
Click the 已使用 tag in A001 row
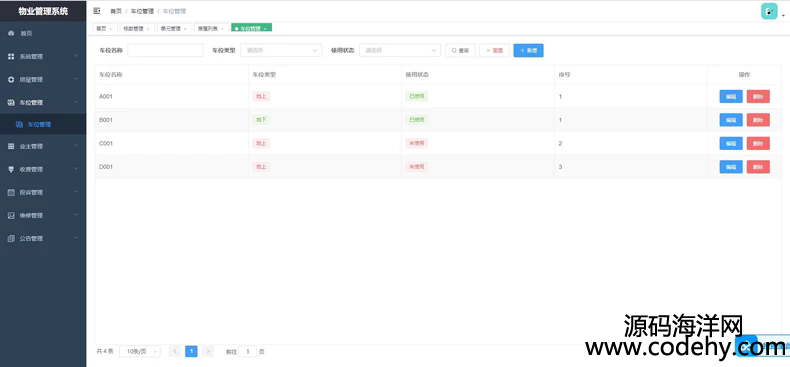point(417,96)
